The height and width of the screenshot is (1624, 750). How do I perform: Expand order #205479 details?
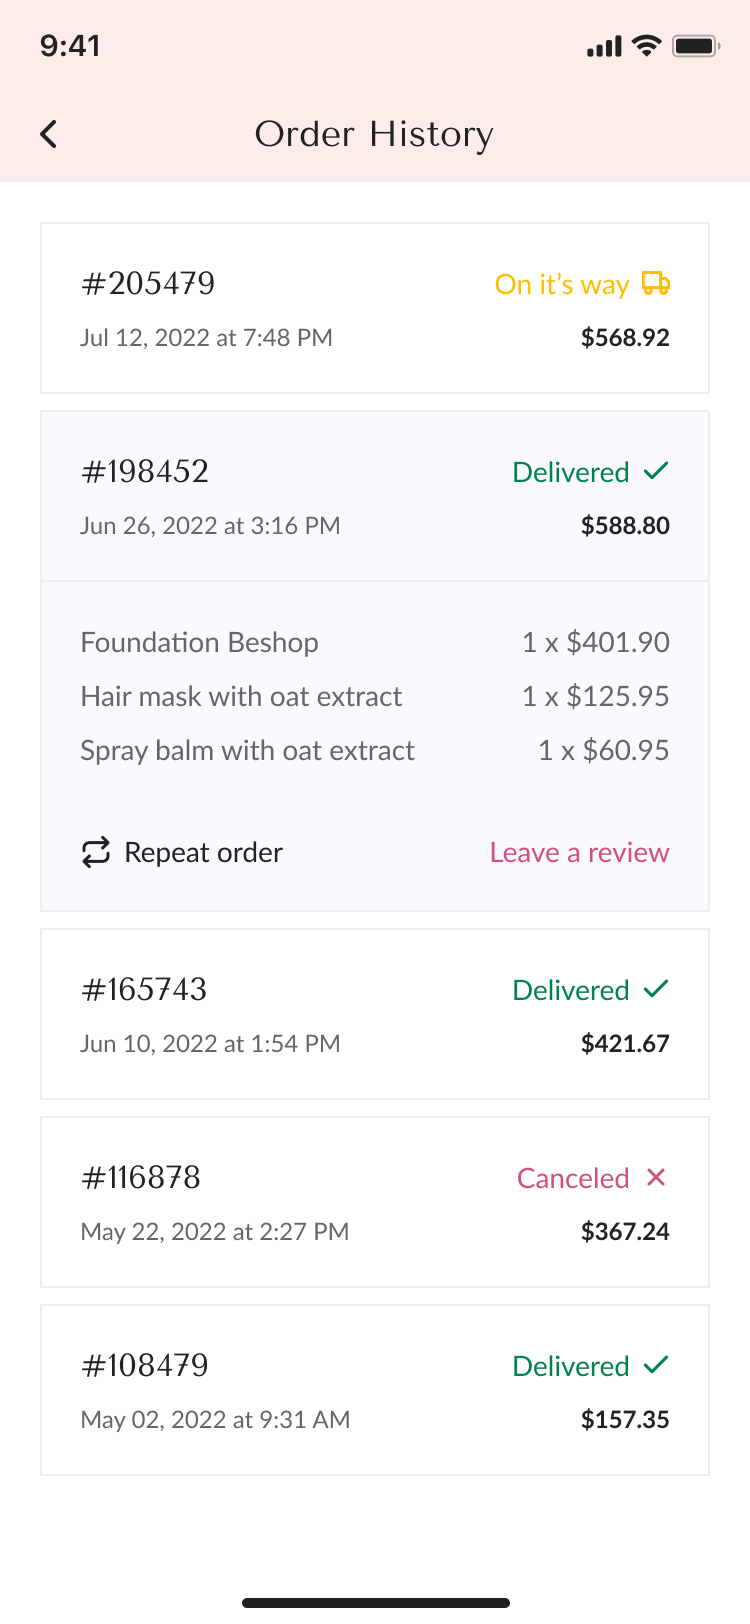[x=375, y=308]
